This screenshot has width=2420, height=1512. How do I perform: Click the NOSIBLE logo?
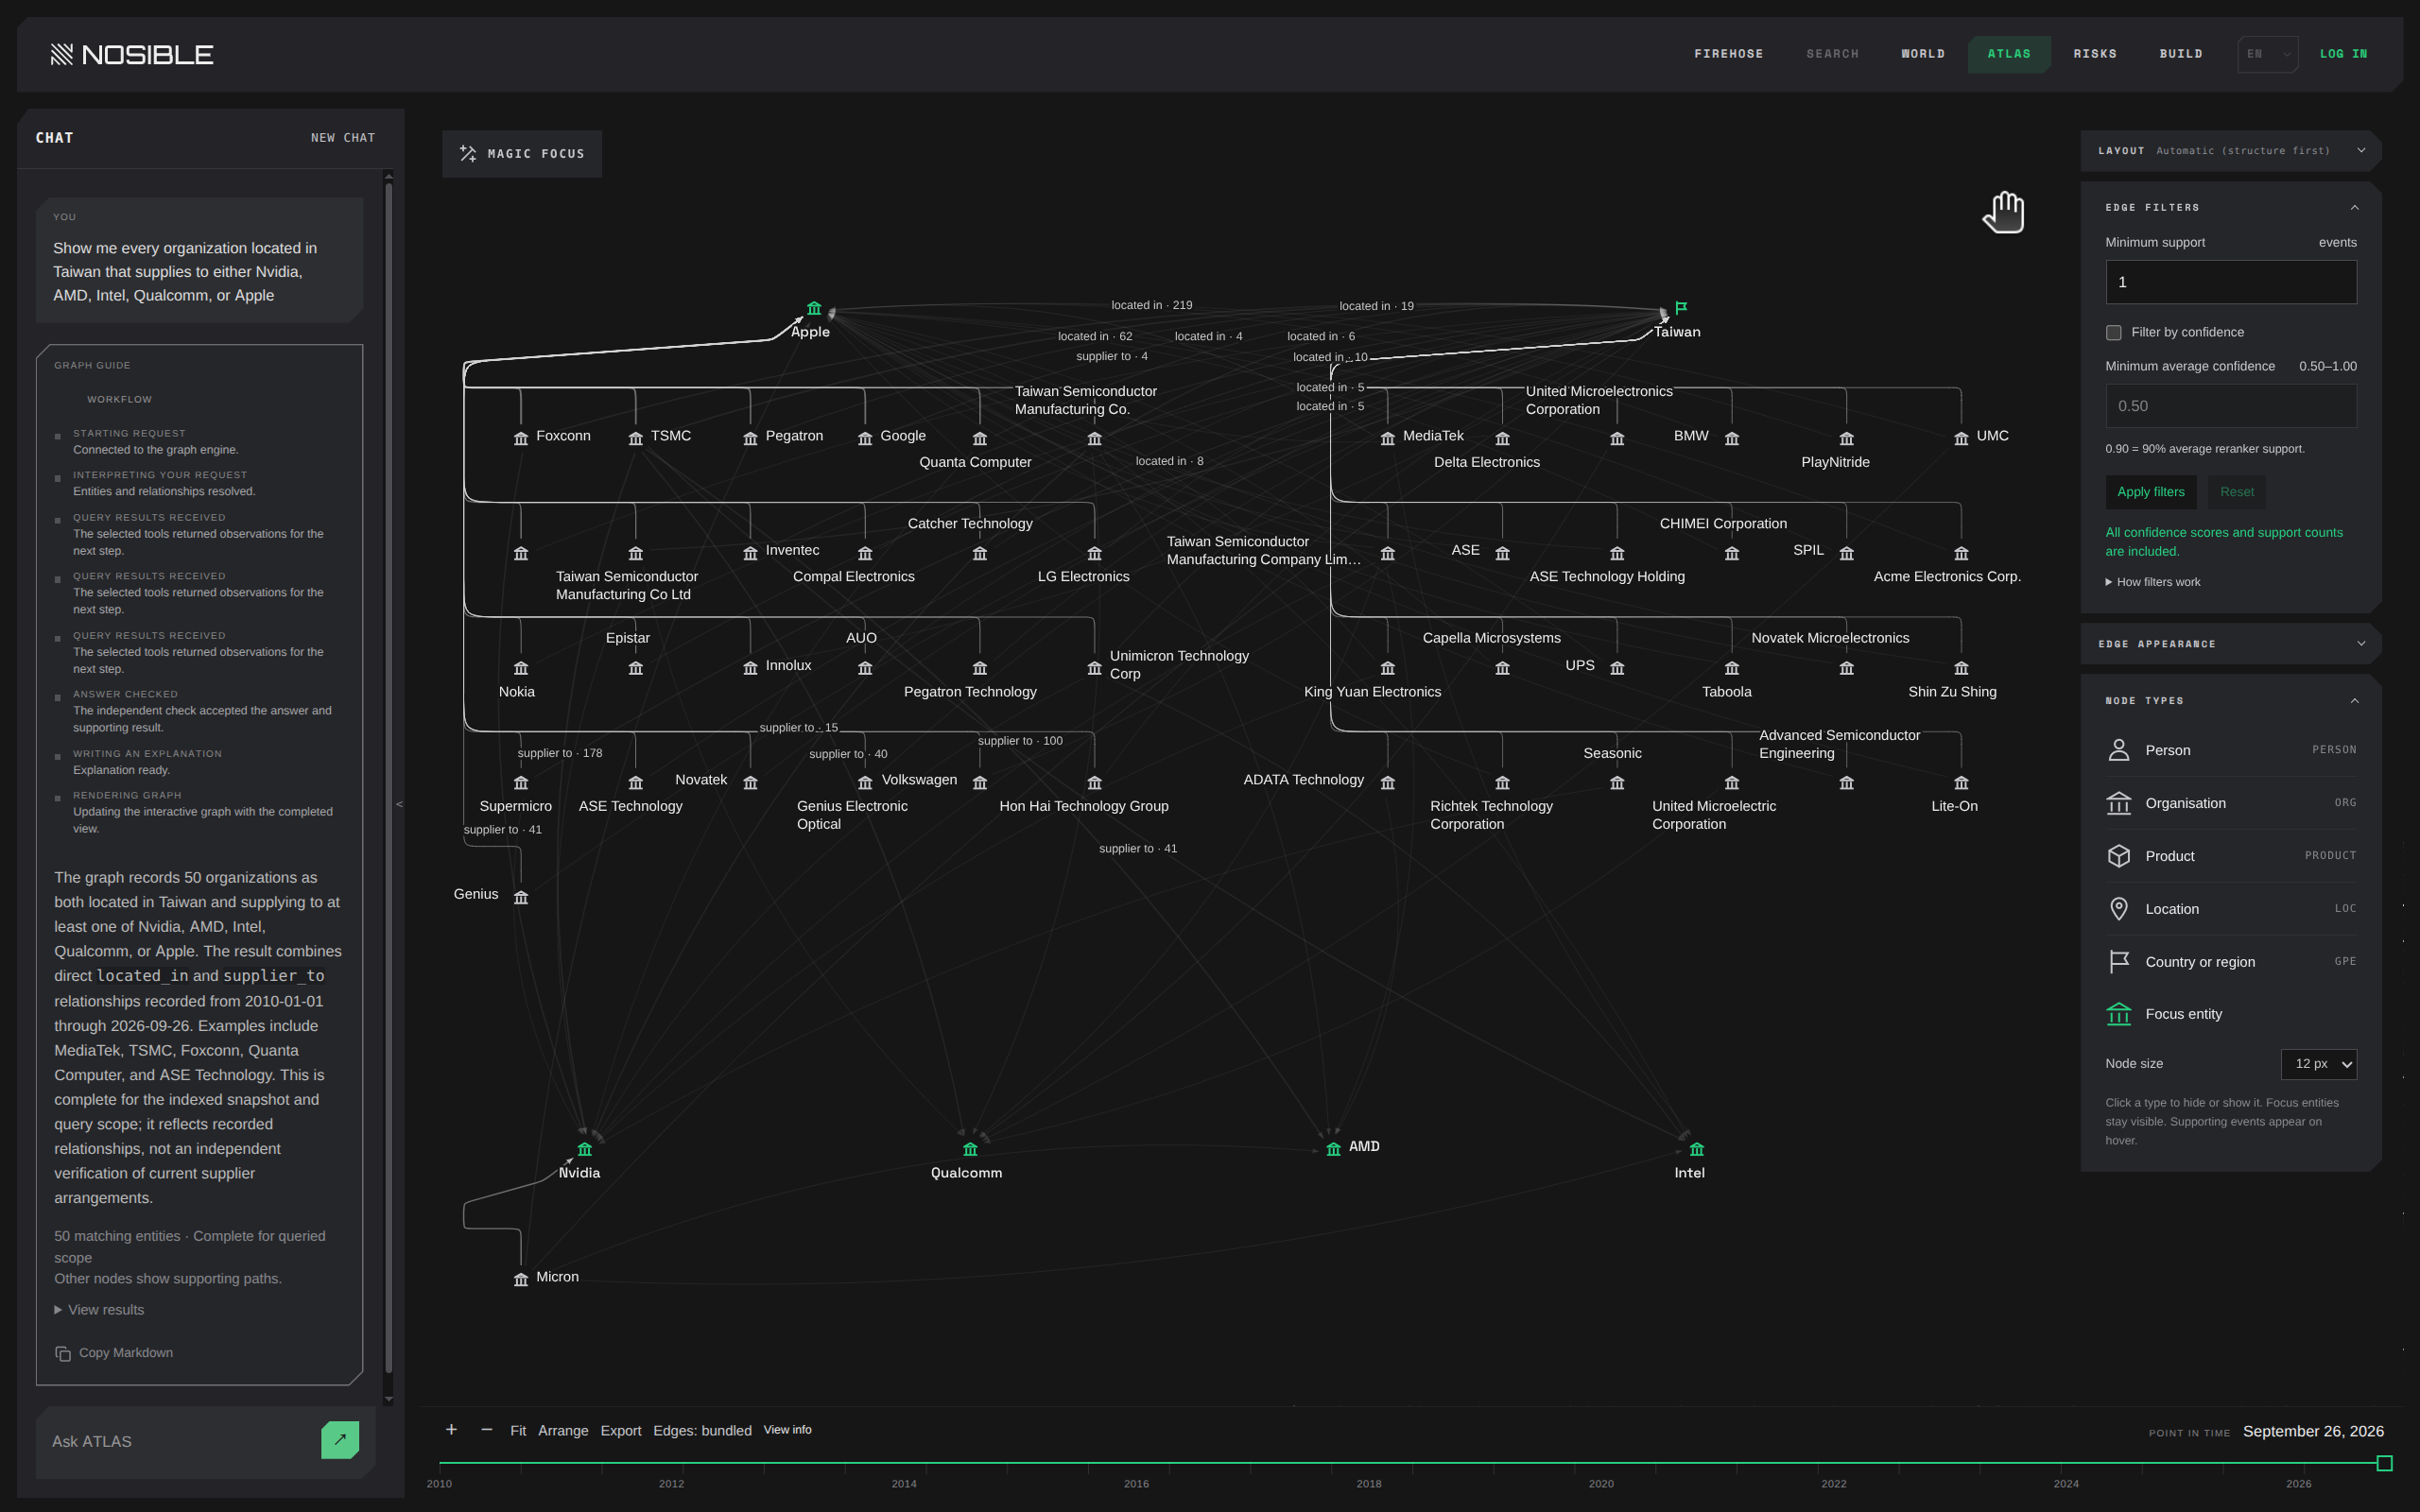tap(132, 54)
